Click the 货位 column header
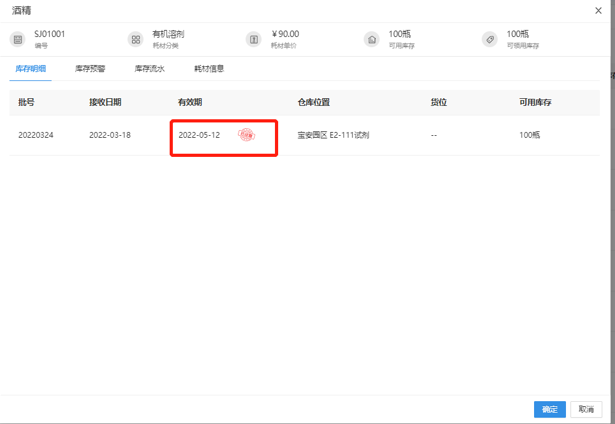 [439, 102]
